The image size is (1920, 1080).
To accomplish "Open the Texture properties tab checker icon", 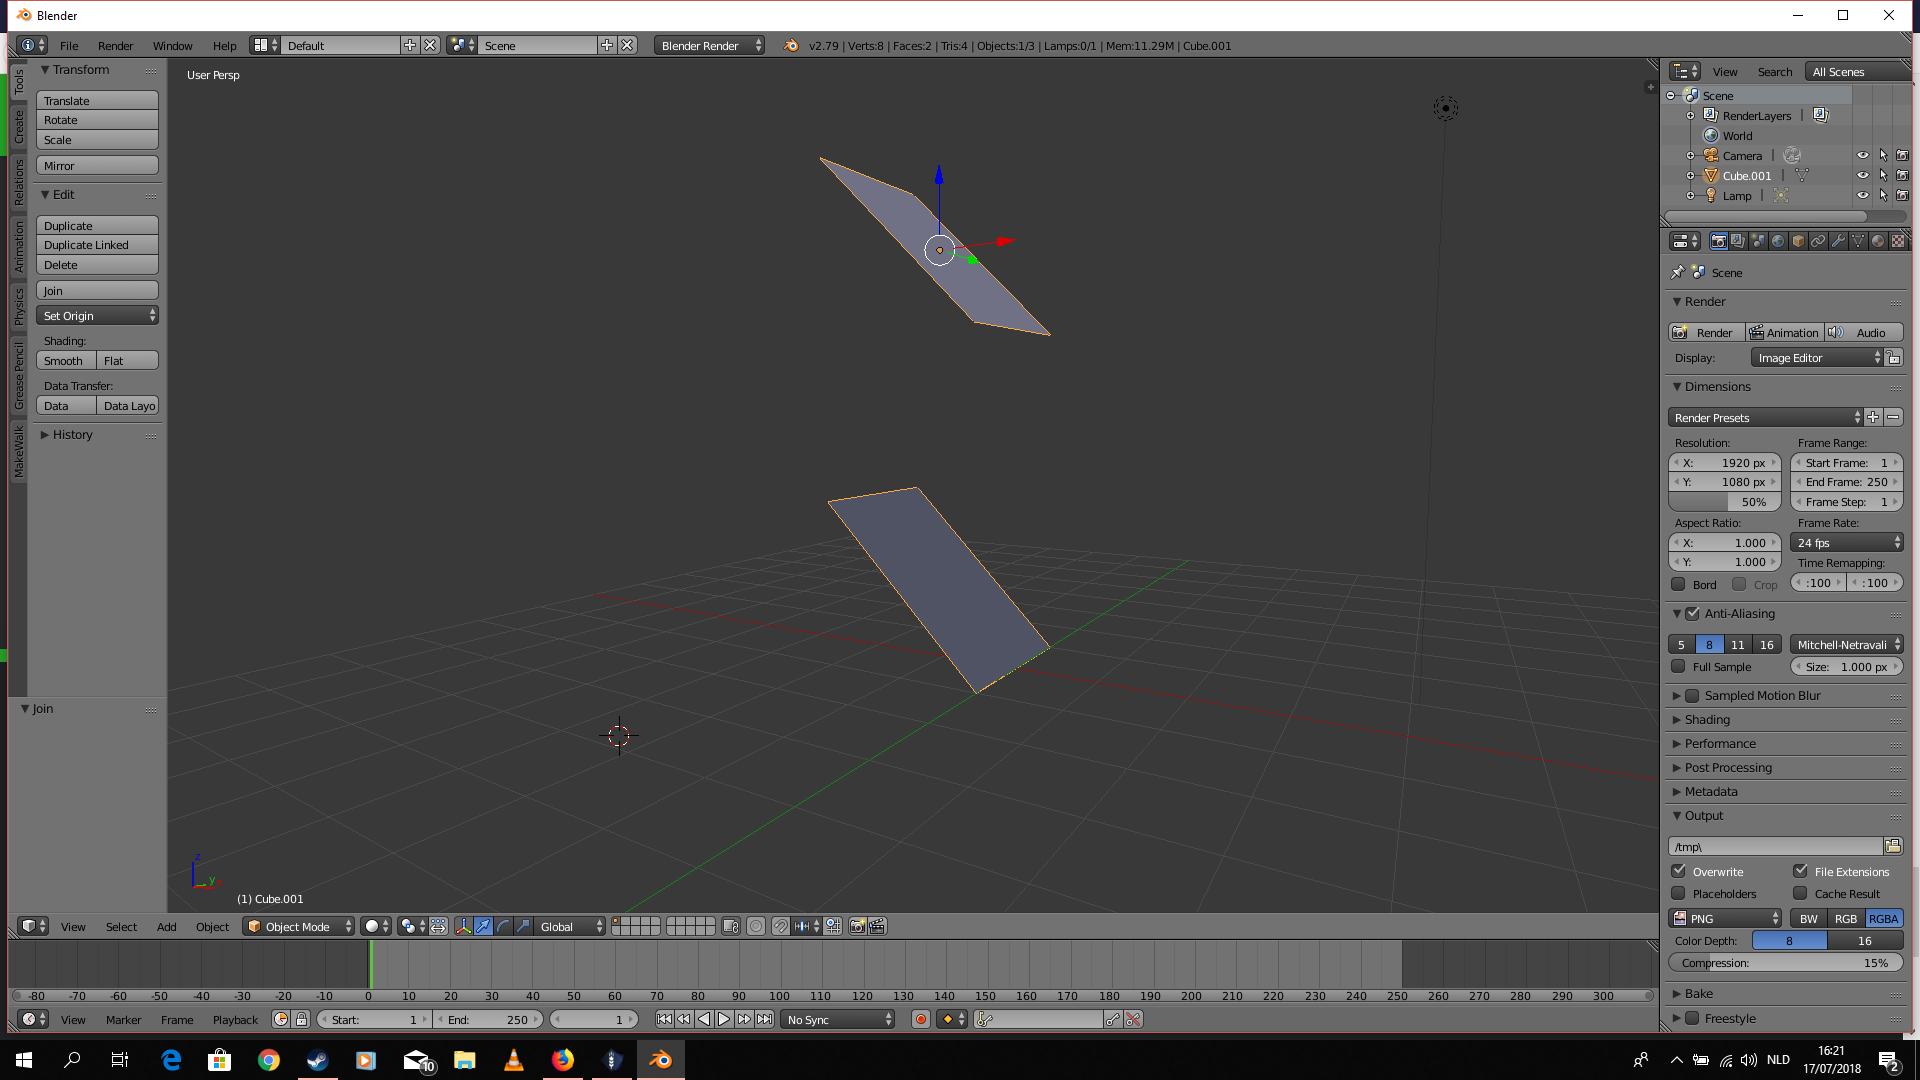I will (1898, 241).
